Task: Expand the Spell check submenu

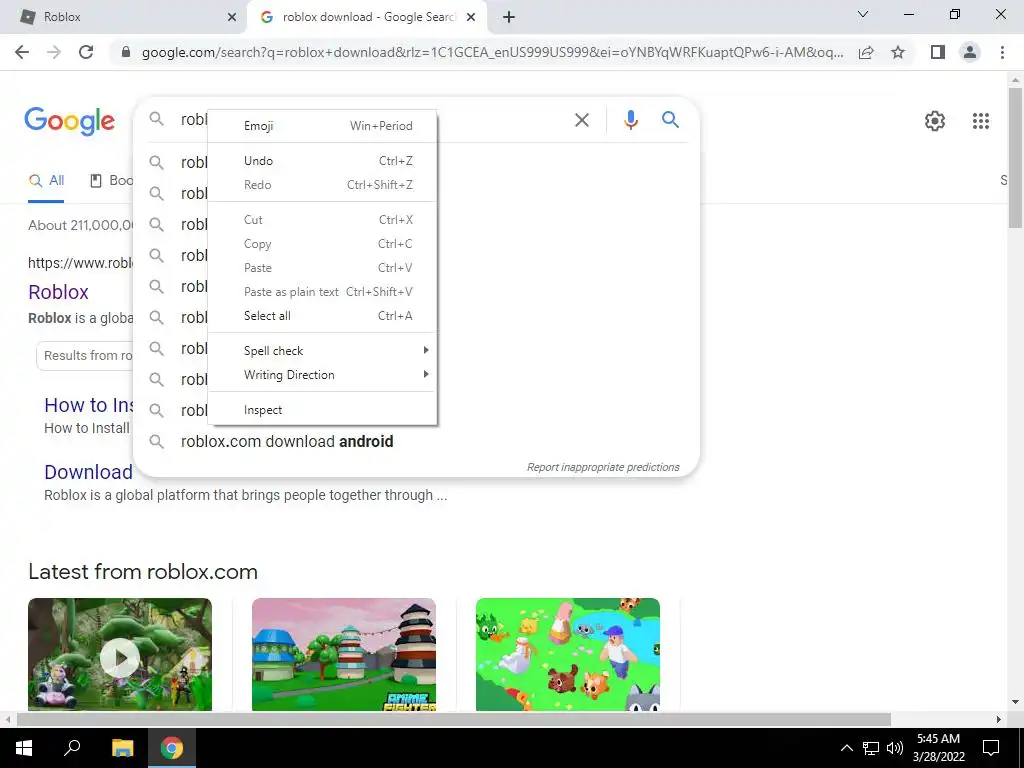Action: 323,351
